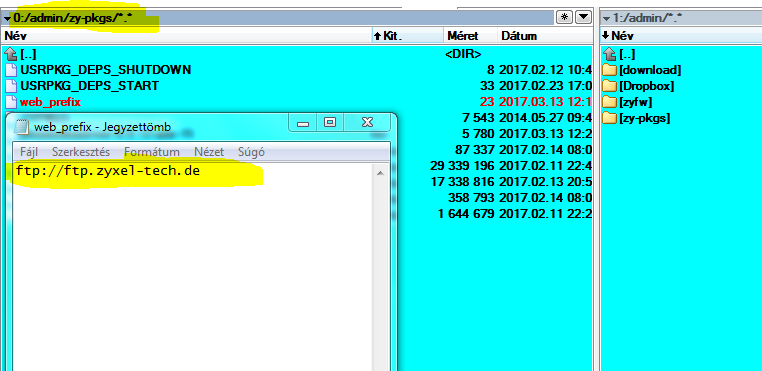Click the [Dropbox] folder name

(647, 86)
